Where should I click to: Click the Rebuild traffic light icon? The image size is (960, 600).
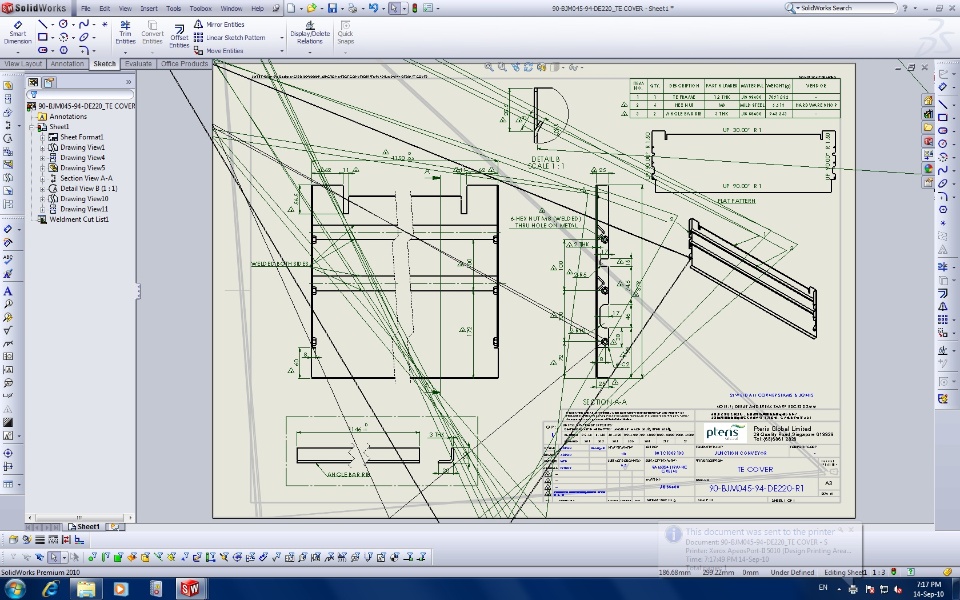pyautogui.click(x=414, y=8)
